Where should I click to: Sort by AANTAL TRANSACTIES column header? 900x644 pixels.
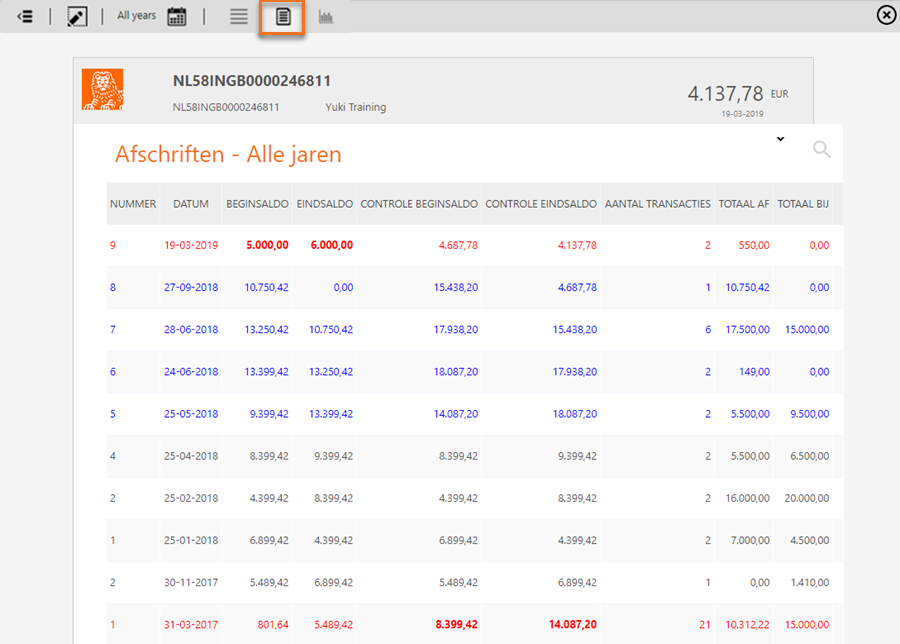[x=657, y=204]
